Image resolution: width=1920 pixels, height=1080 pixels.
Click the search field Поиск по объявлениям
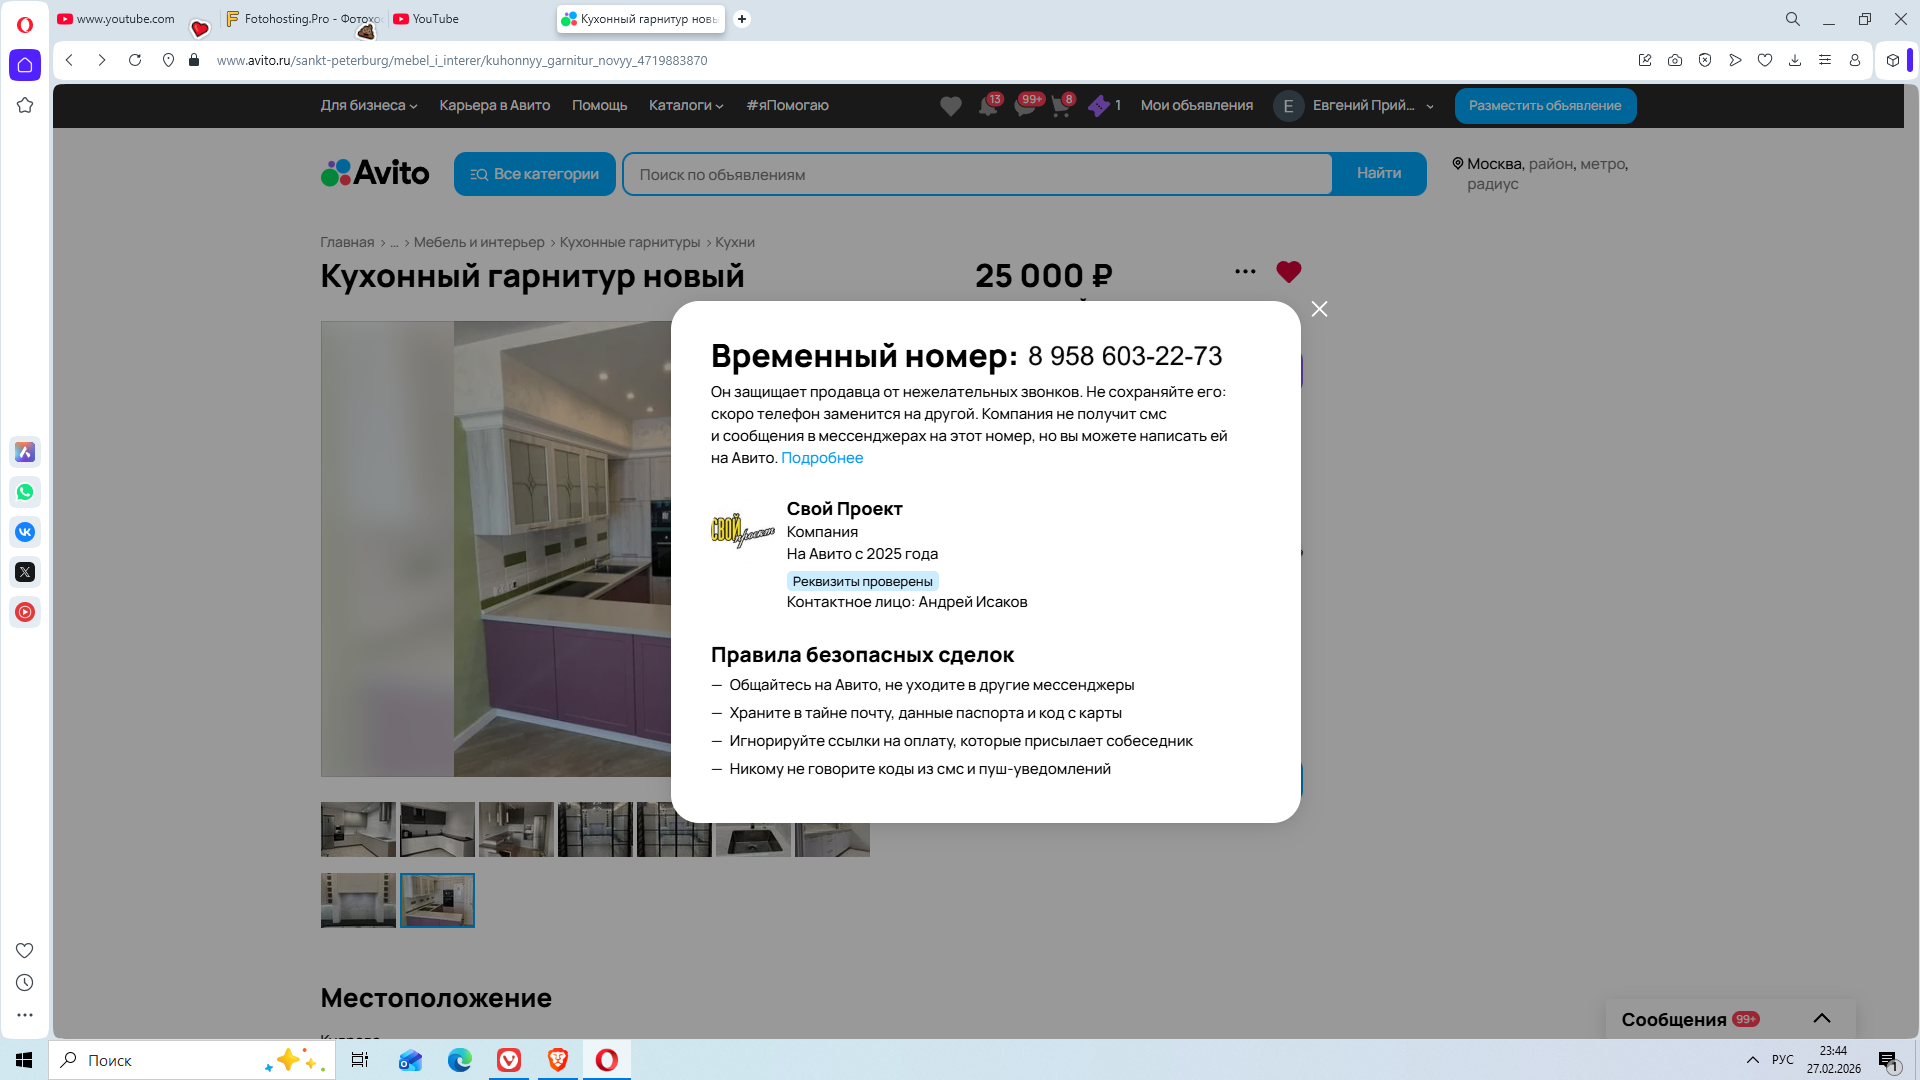(976, 174)
